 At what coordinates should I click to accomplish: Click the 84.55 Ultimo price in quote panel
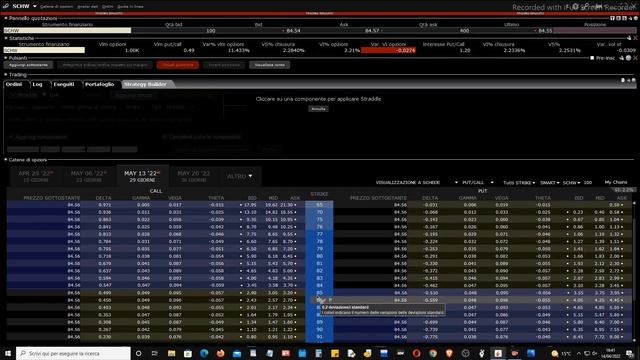[x=545, y=31]
